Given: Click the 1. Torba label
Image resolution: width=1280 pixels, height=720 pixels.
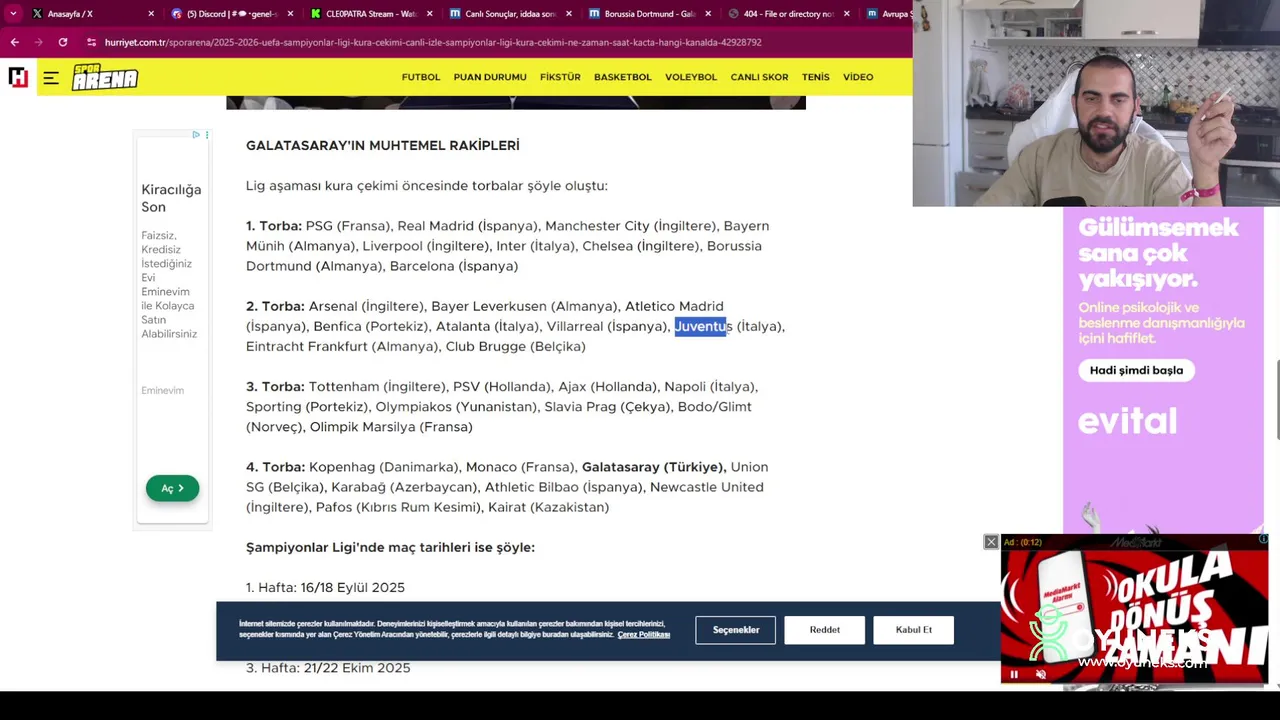Looking at the screenshot, I should (274, 226).
